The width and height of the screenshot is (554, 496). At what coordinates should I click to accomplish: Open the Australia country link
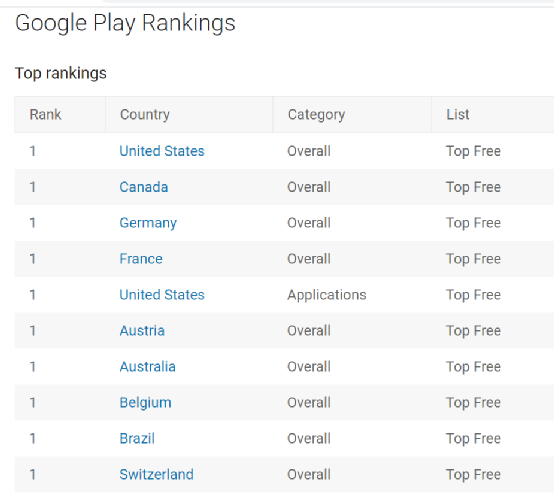147,367
